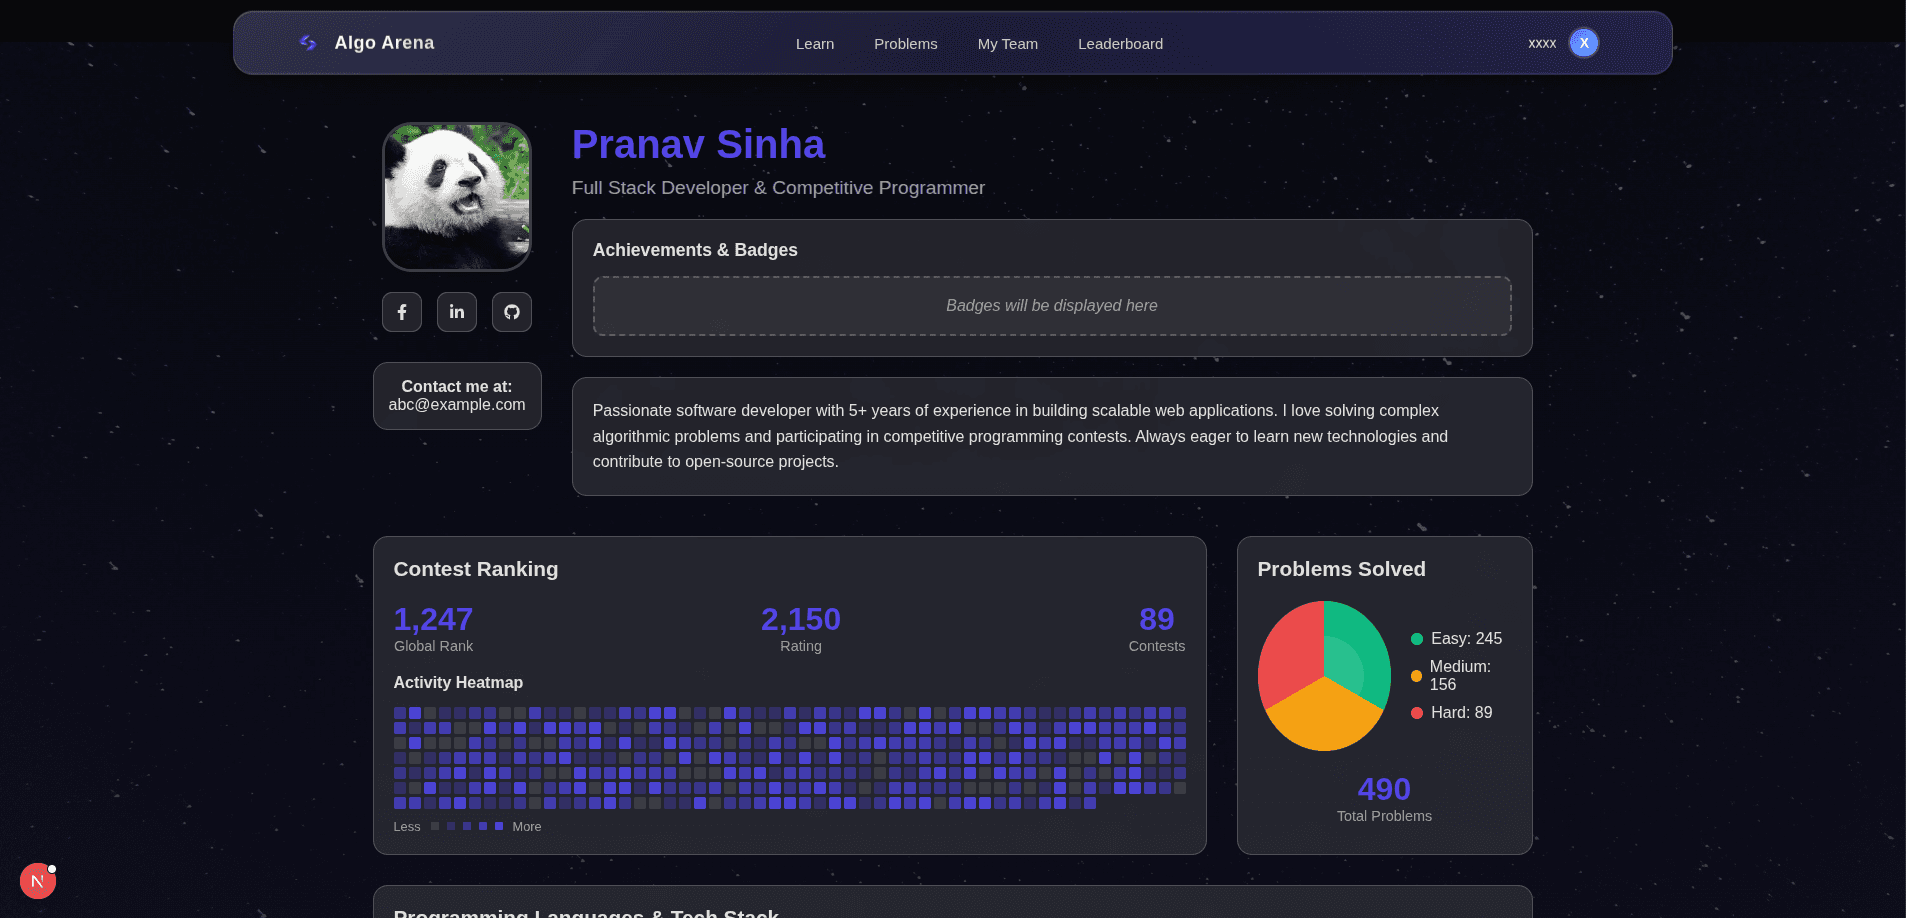Open the Facebook profile icon

coord(402,312)
